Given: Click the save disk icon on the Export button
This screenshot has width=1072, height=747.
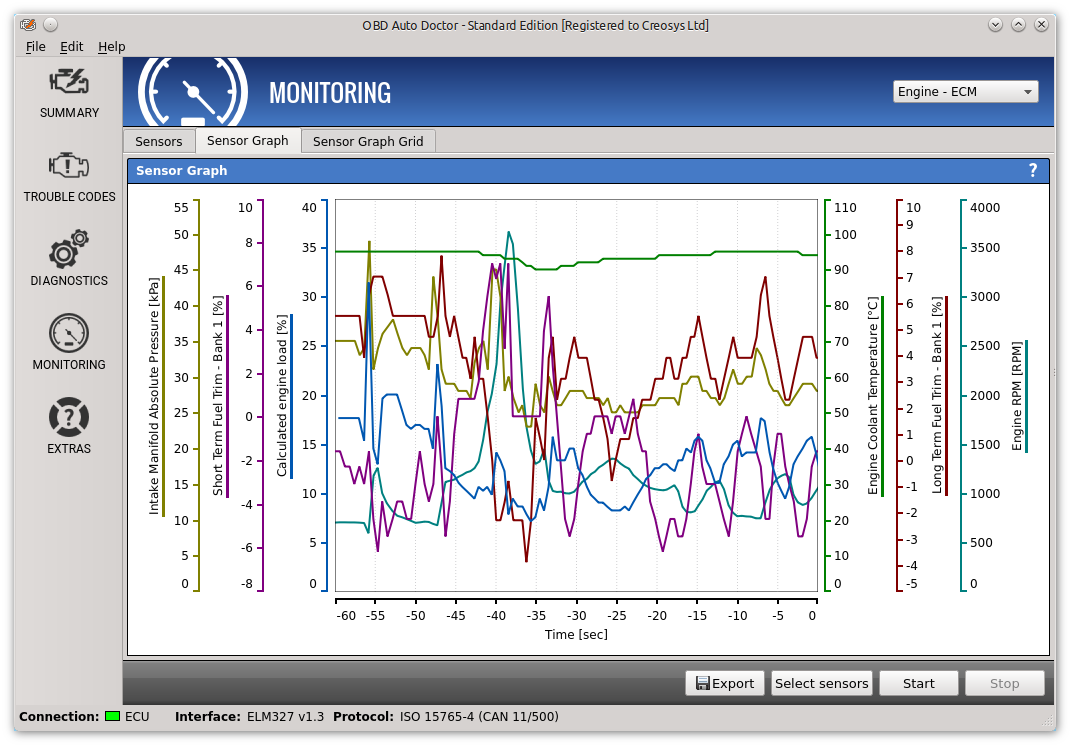Looking at the screenshot, I should 702,683.
